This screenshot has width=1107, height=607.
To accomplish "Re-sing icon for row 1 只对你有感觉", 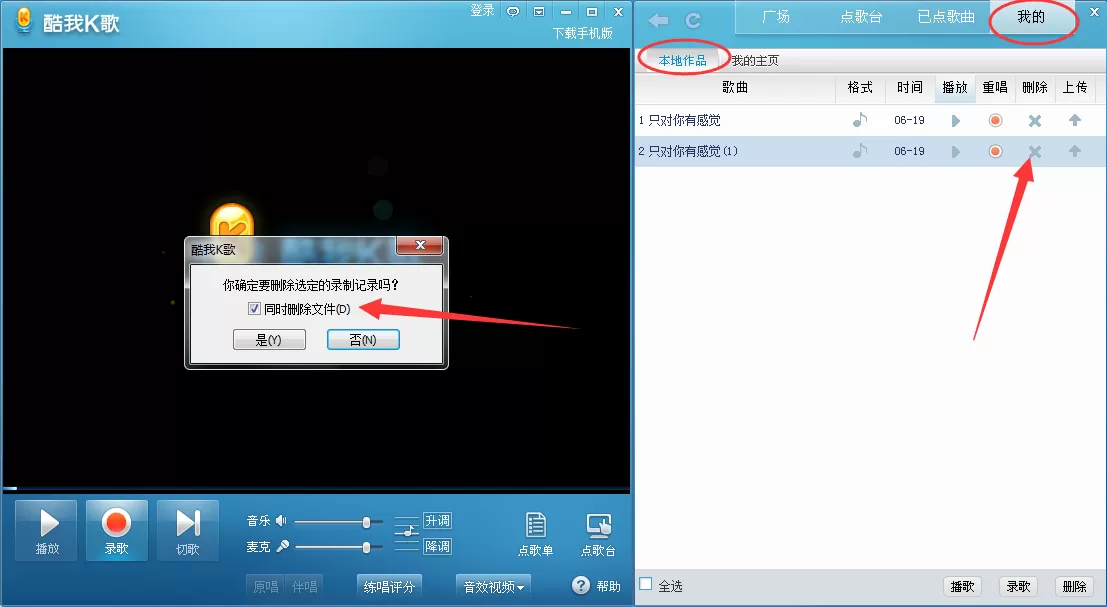I will (x=995, y=120).
